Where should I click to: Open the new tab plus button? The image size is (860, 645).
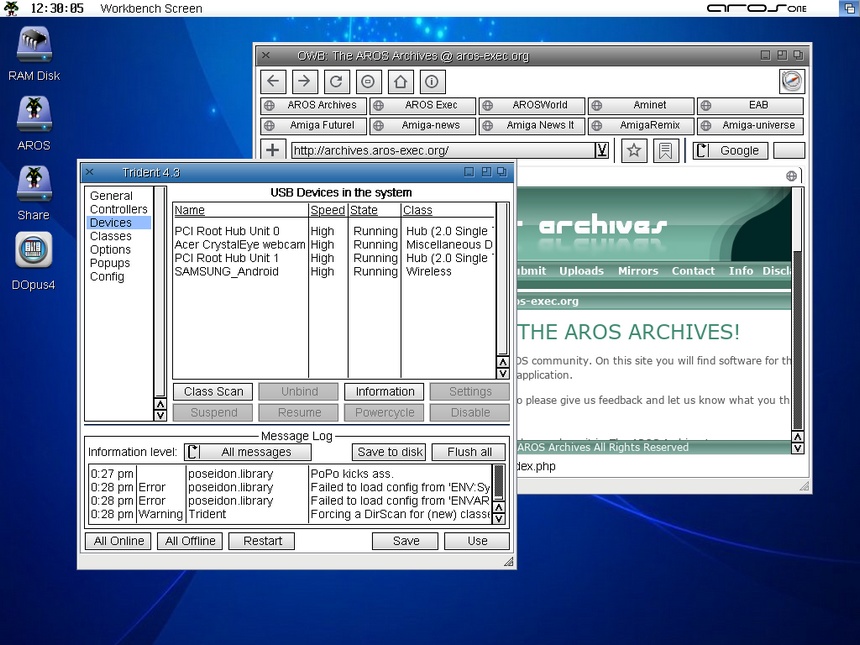273,150
